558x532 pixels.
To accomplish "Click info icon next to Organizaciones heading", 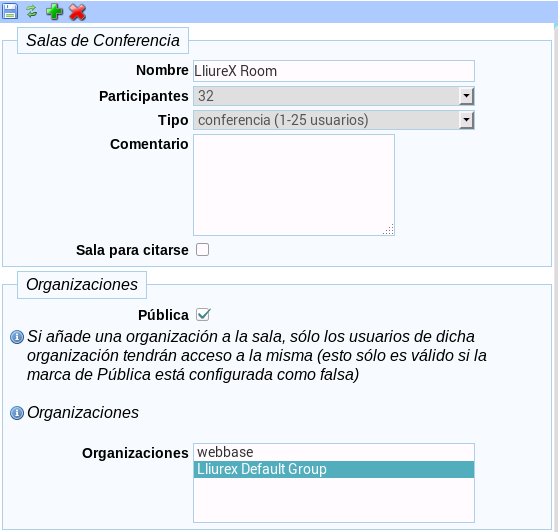I will pos(17,413).
